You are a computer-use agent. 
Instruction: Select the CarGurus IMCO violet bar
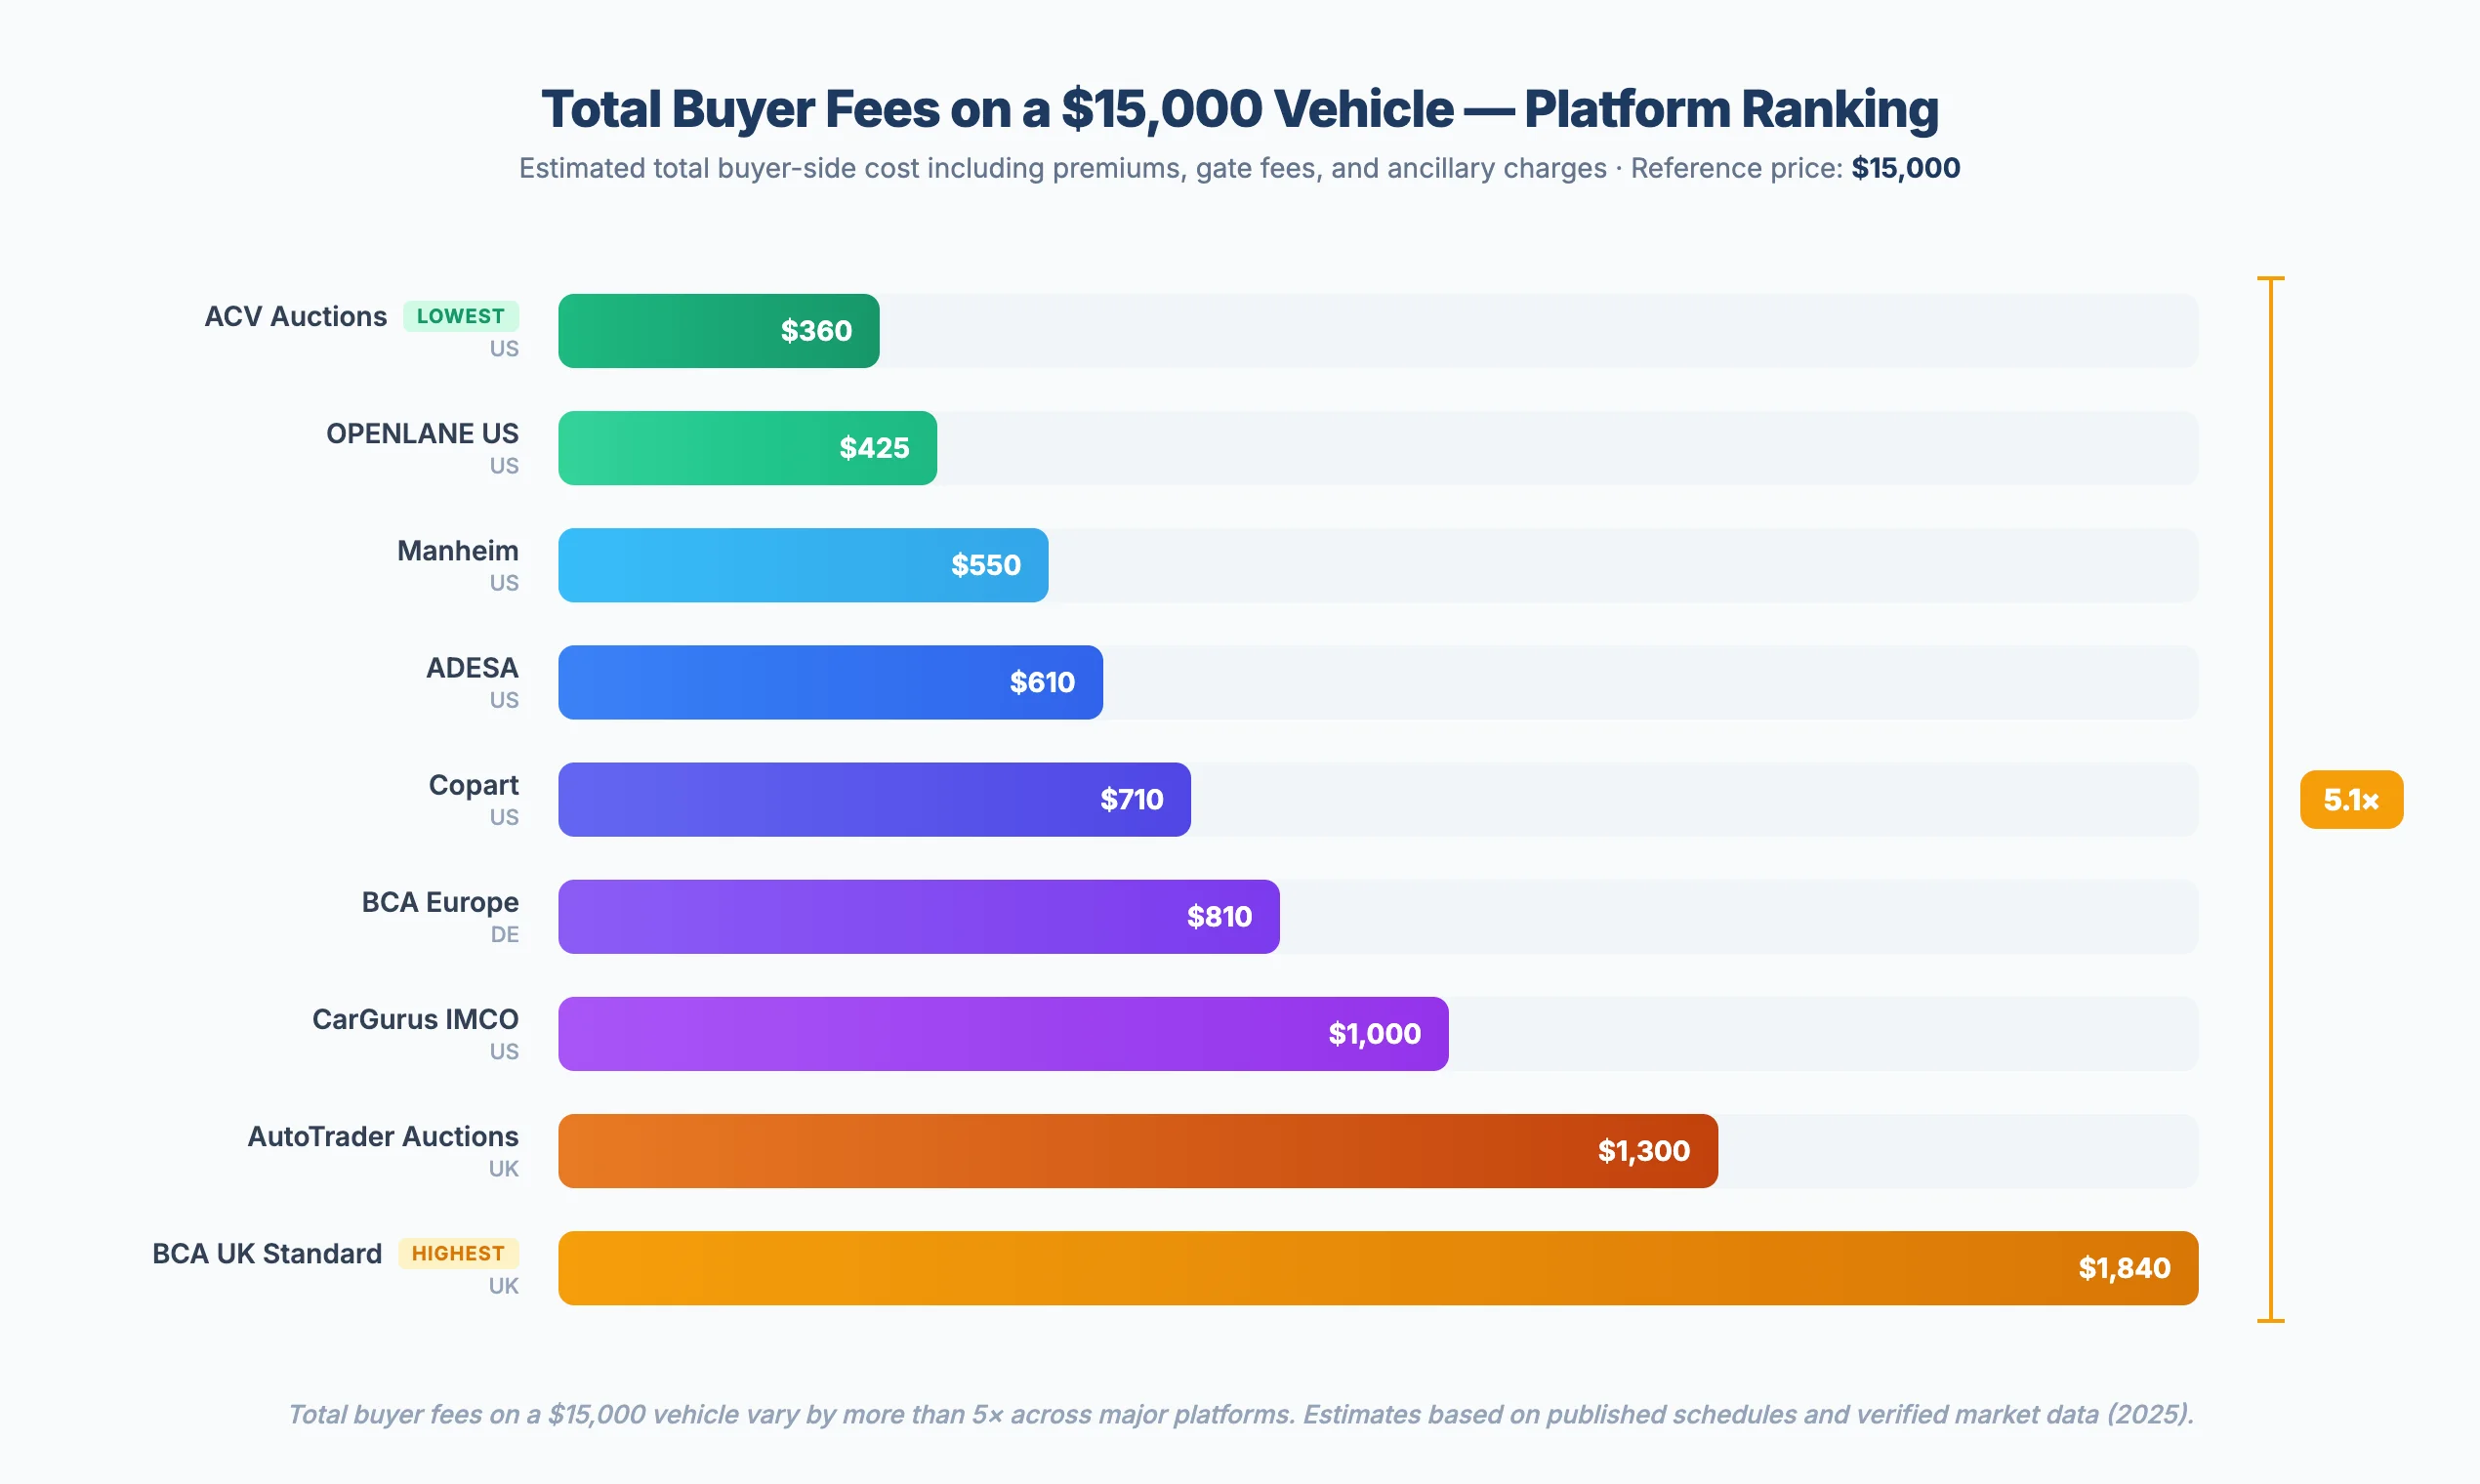pos(1003,1033)
